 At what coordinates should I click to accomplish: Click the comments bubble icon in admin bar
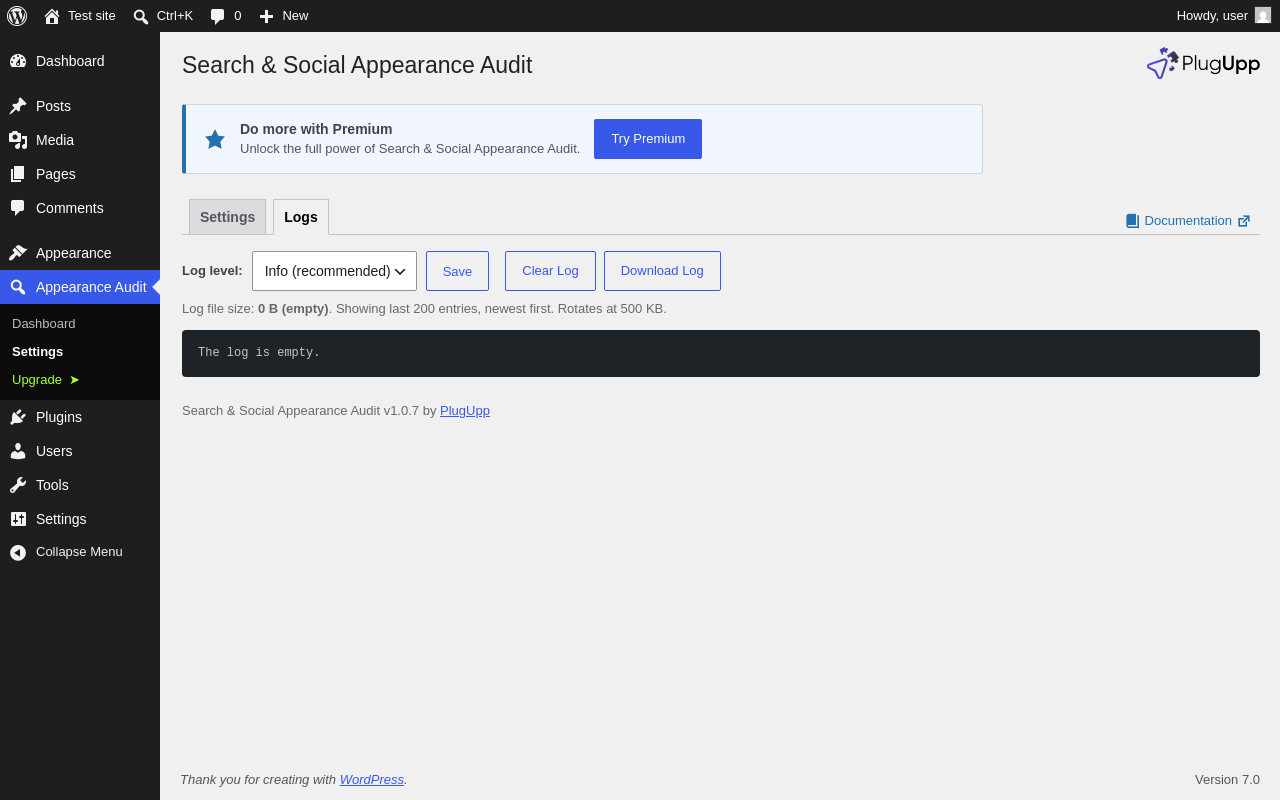tap(218, 16)
